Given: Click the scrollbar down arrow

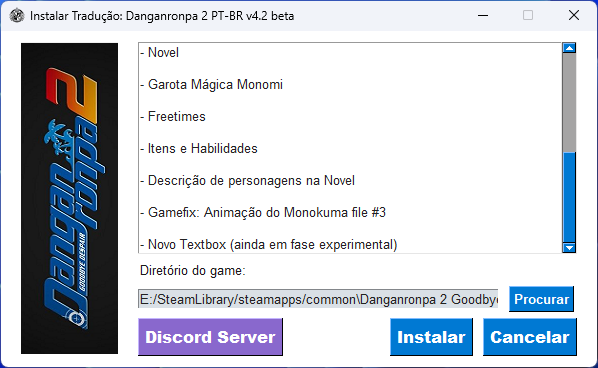Looking at the screenshot, I should pos(569,247).
